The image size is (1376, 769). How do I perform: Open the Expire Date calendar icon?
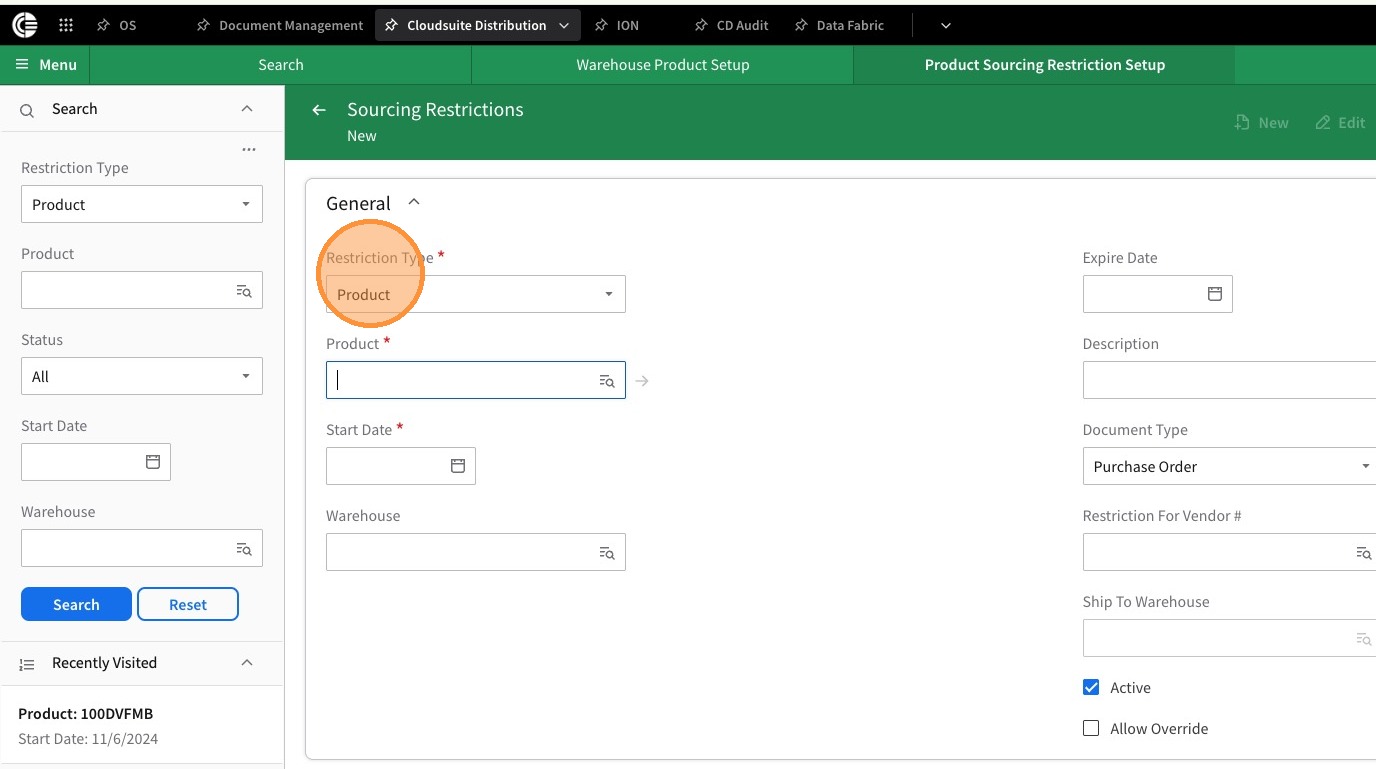1215,294
